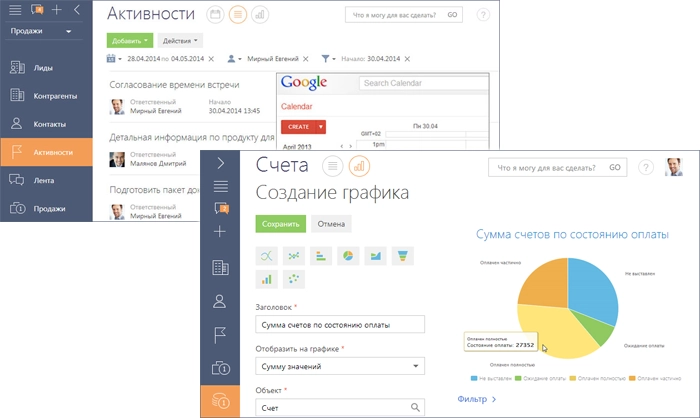
Task: Select column chart type
Action: (267, 280)
